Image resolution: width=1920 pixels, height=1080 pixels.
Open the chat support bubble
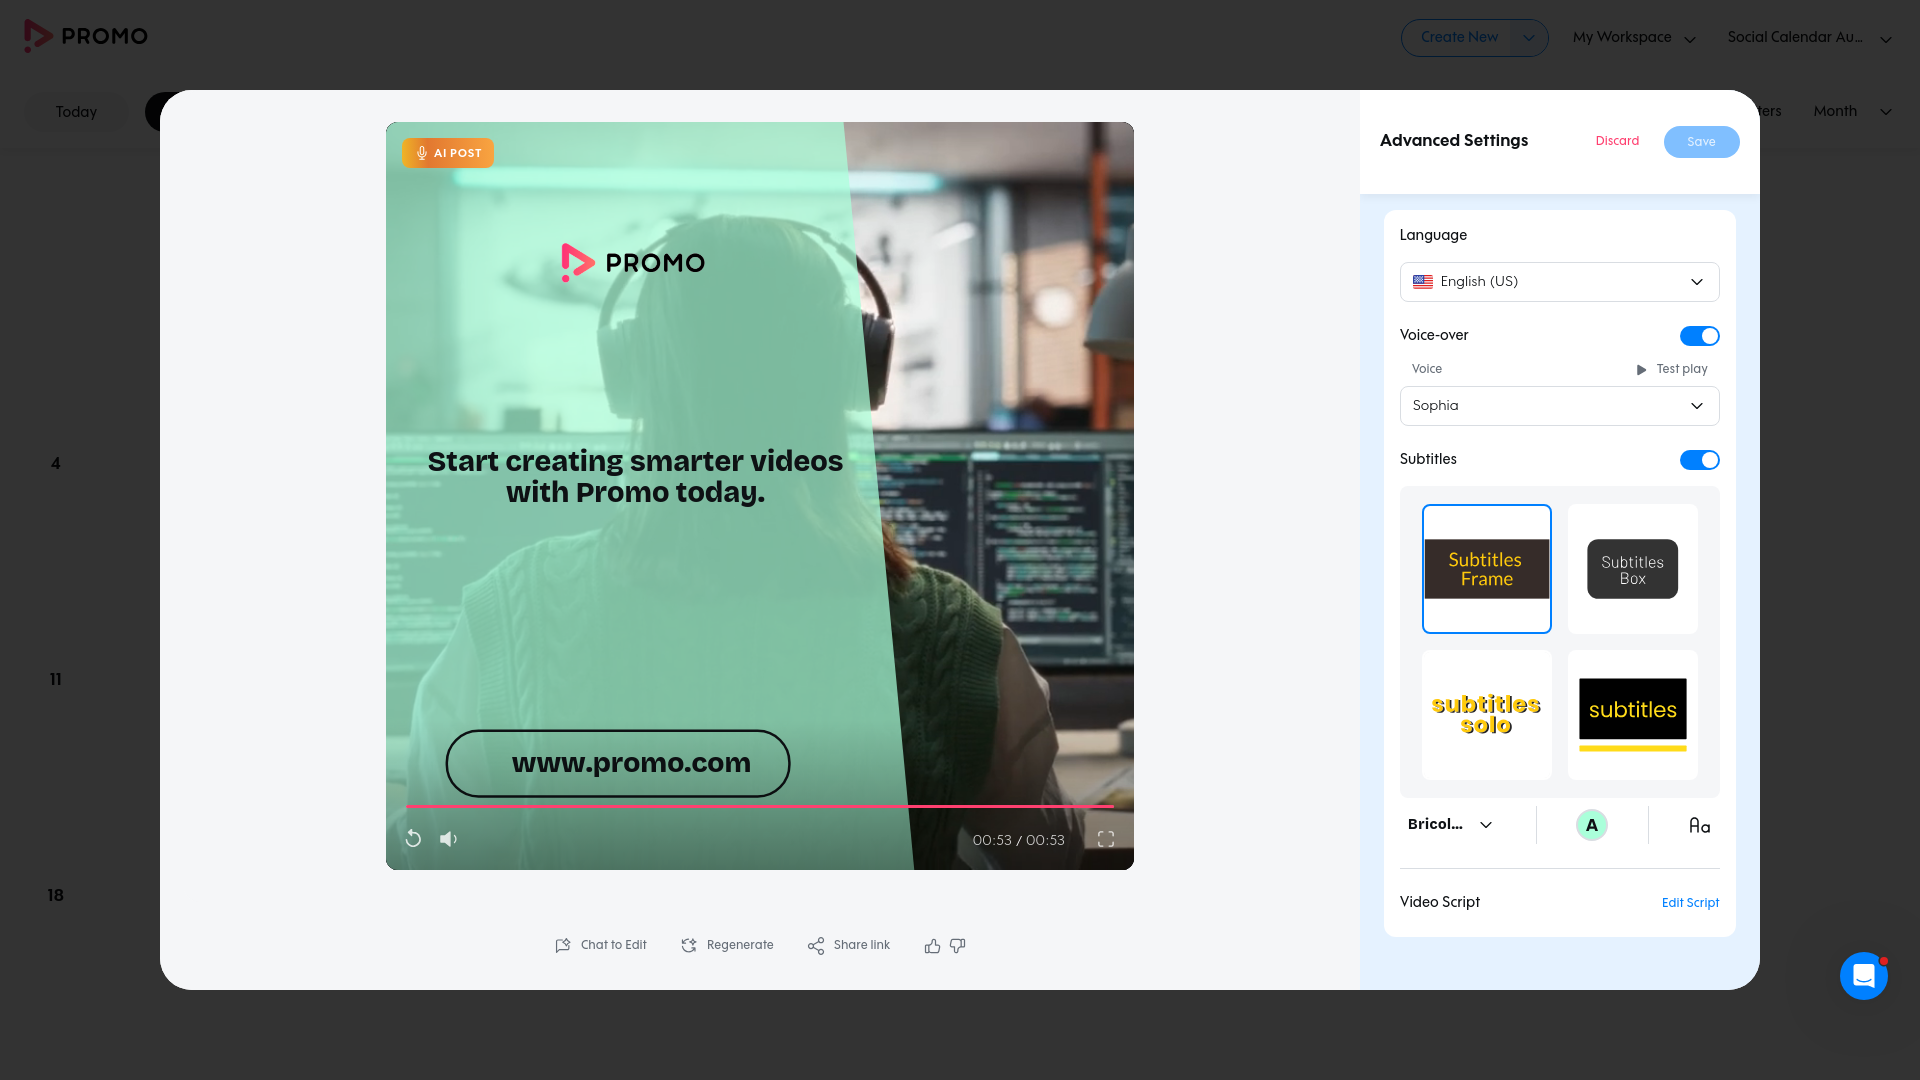[x=1864, y=975]
